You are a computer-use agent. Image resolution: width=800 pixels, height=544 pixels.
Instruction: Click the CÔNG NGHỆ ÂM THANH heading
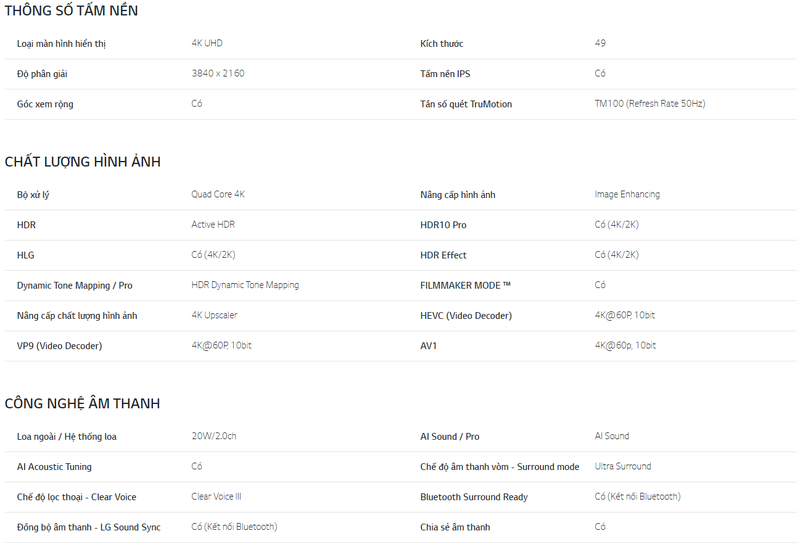click(82, 404)
